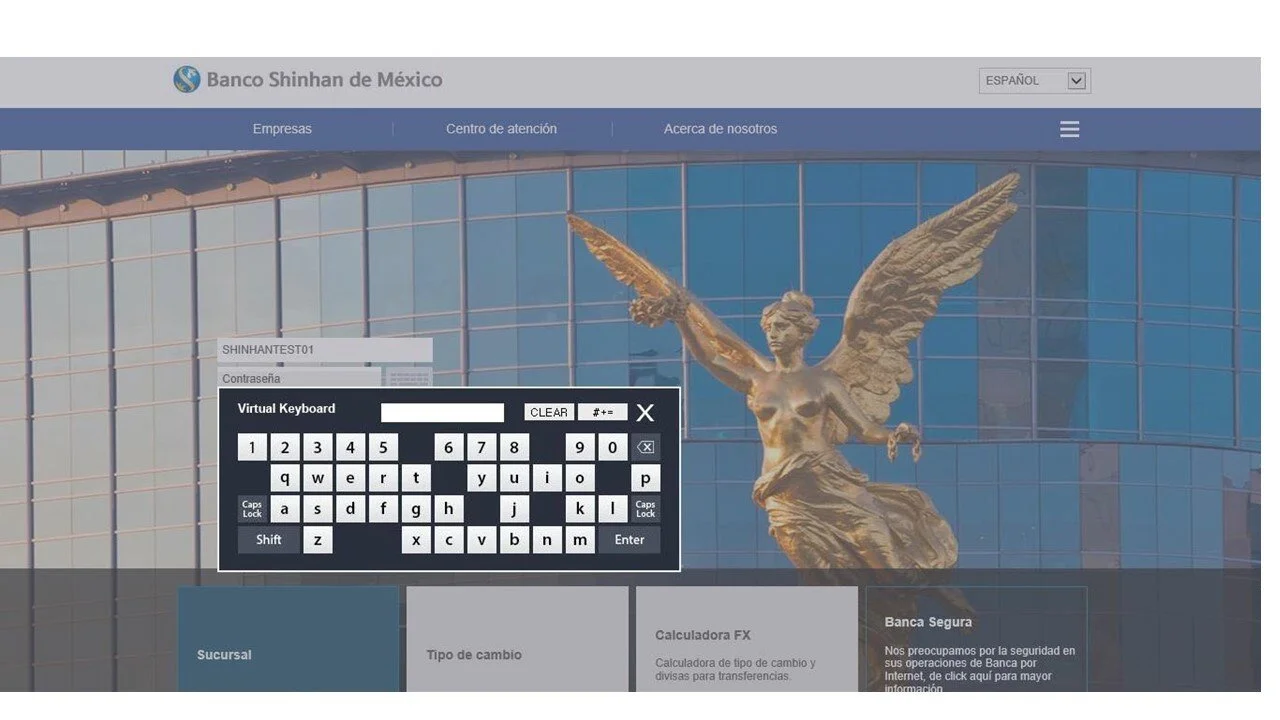Viewport: 1280px width, 720px height.
Task: Tap the 1 key
Action: [x=252, y=448]
